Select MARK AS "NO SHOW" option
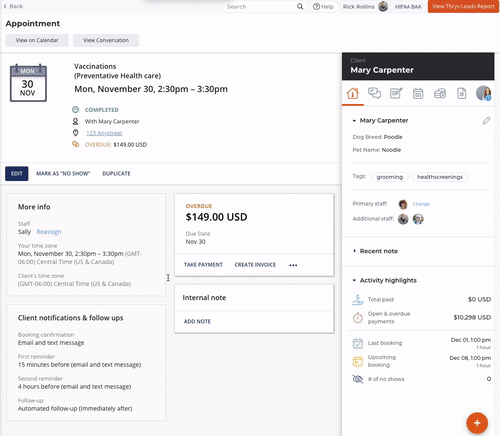 coord(63,173)
